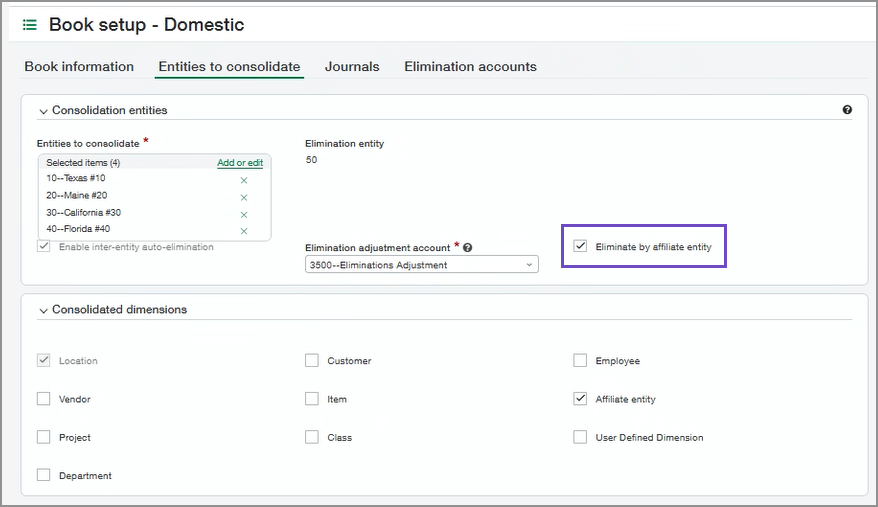Enable the Customer dimension checkbox
Image resolution: width=878 pixels, height=507 pixels.
(x=312, y=361)
